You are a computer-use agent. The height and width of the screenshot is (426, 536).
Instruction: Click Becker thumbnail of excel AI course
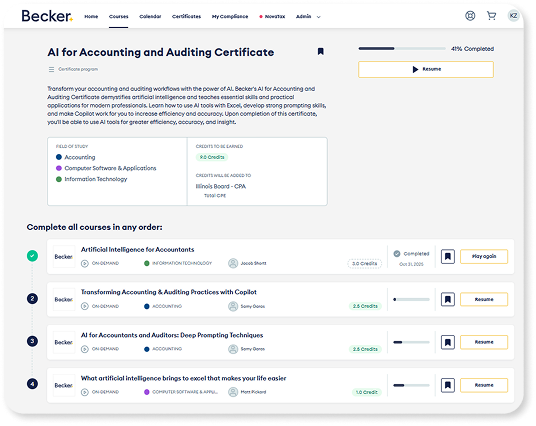[64, 385]
